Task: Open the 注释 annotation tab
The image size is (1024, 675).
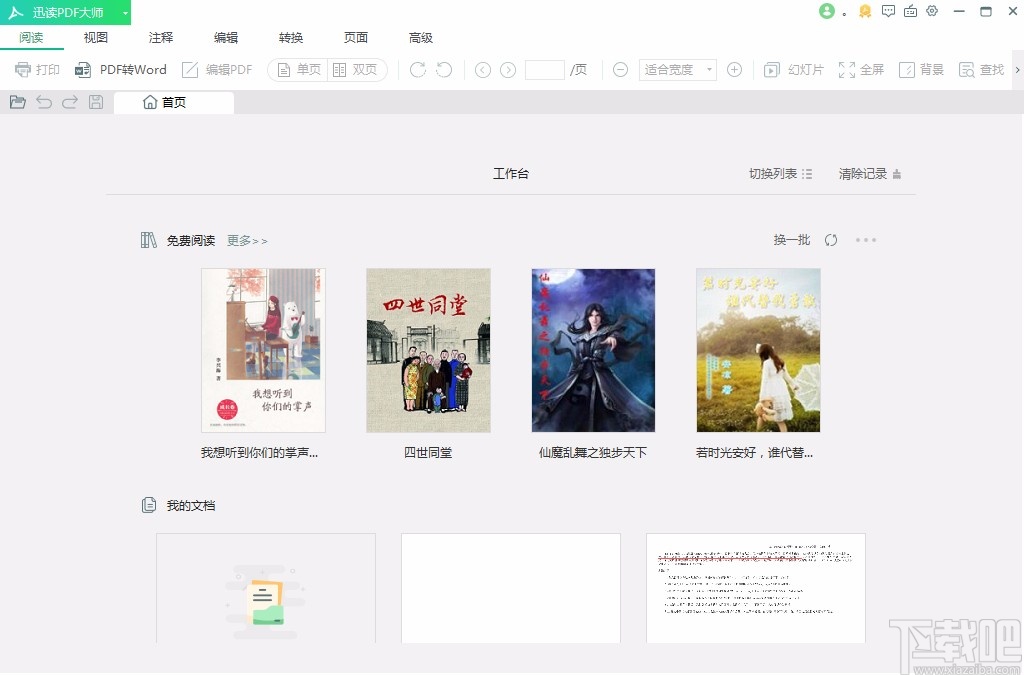Action: (x=160, y=37)
